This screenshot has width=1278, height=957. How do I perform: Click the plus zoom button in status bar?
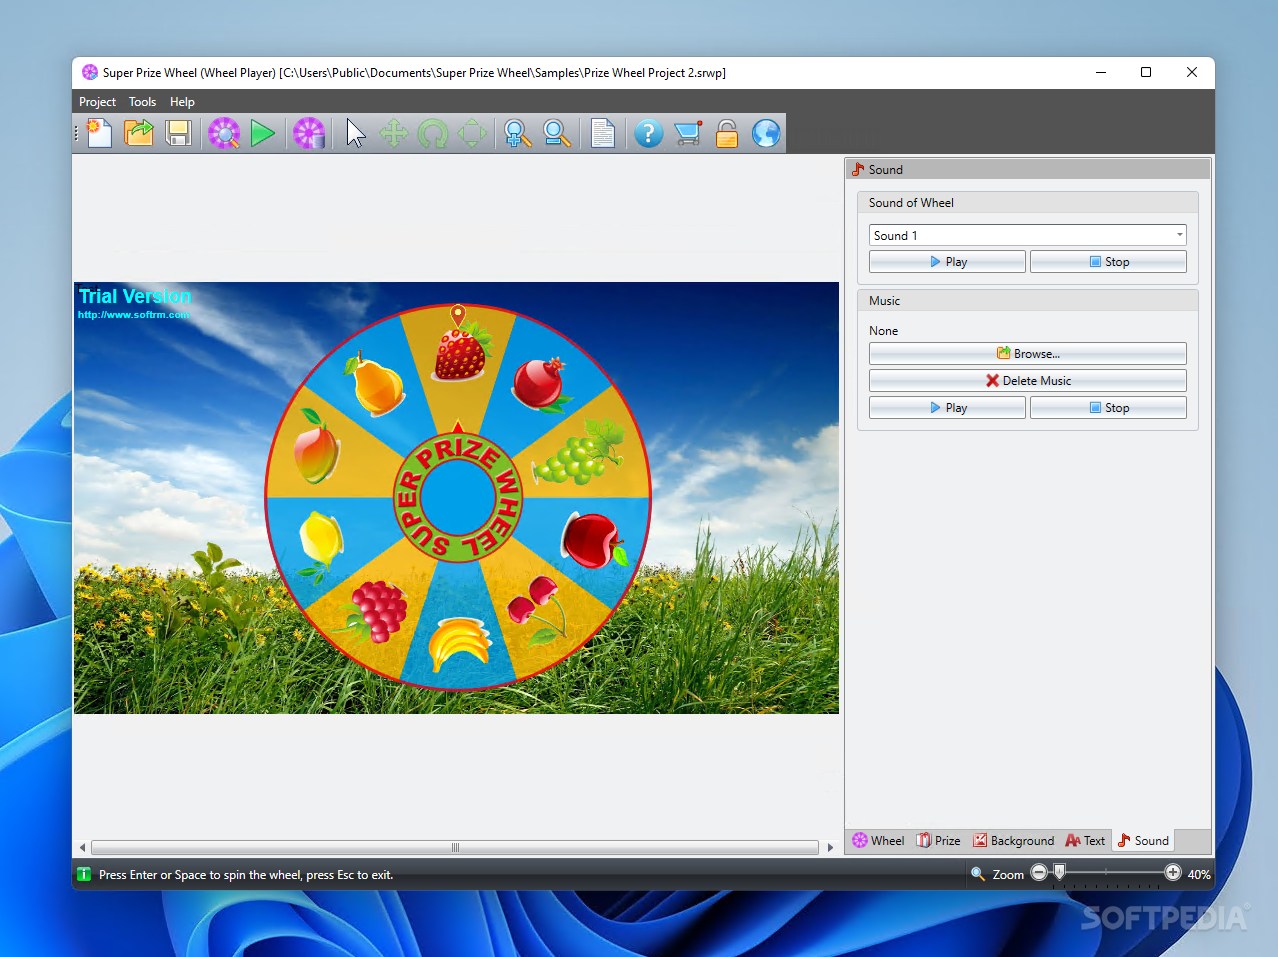coord(1173,873)
